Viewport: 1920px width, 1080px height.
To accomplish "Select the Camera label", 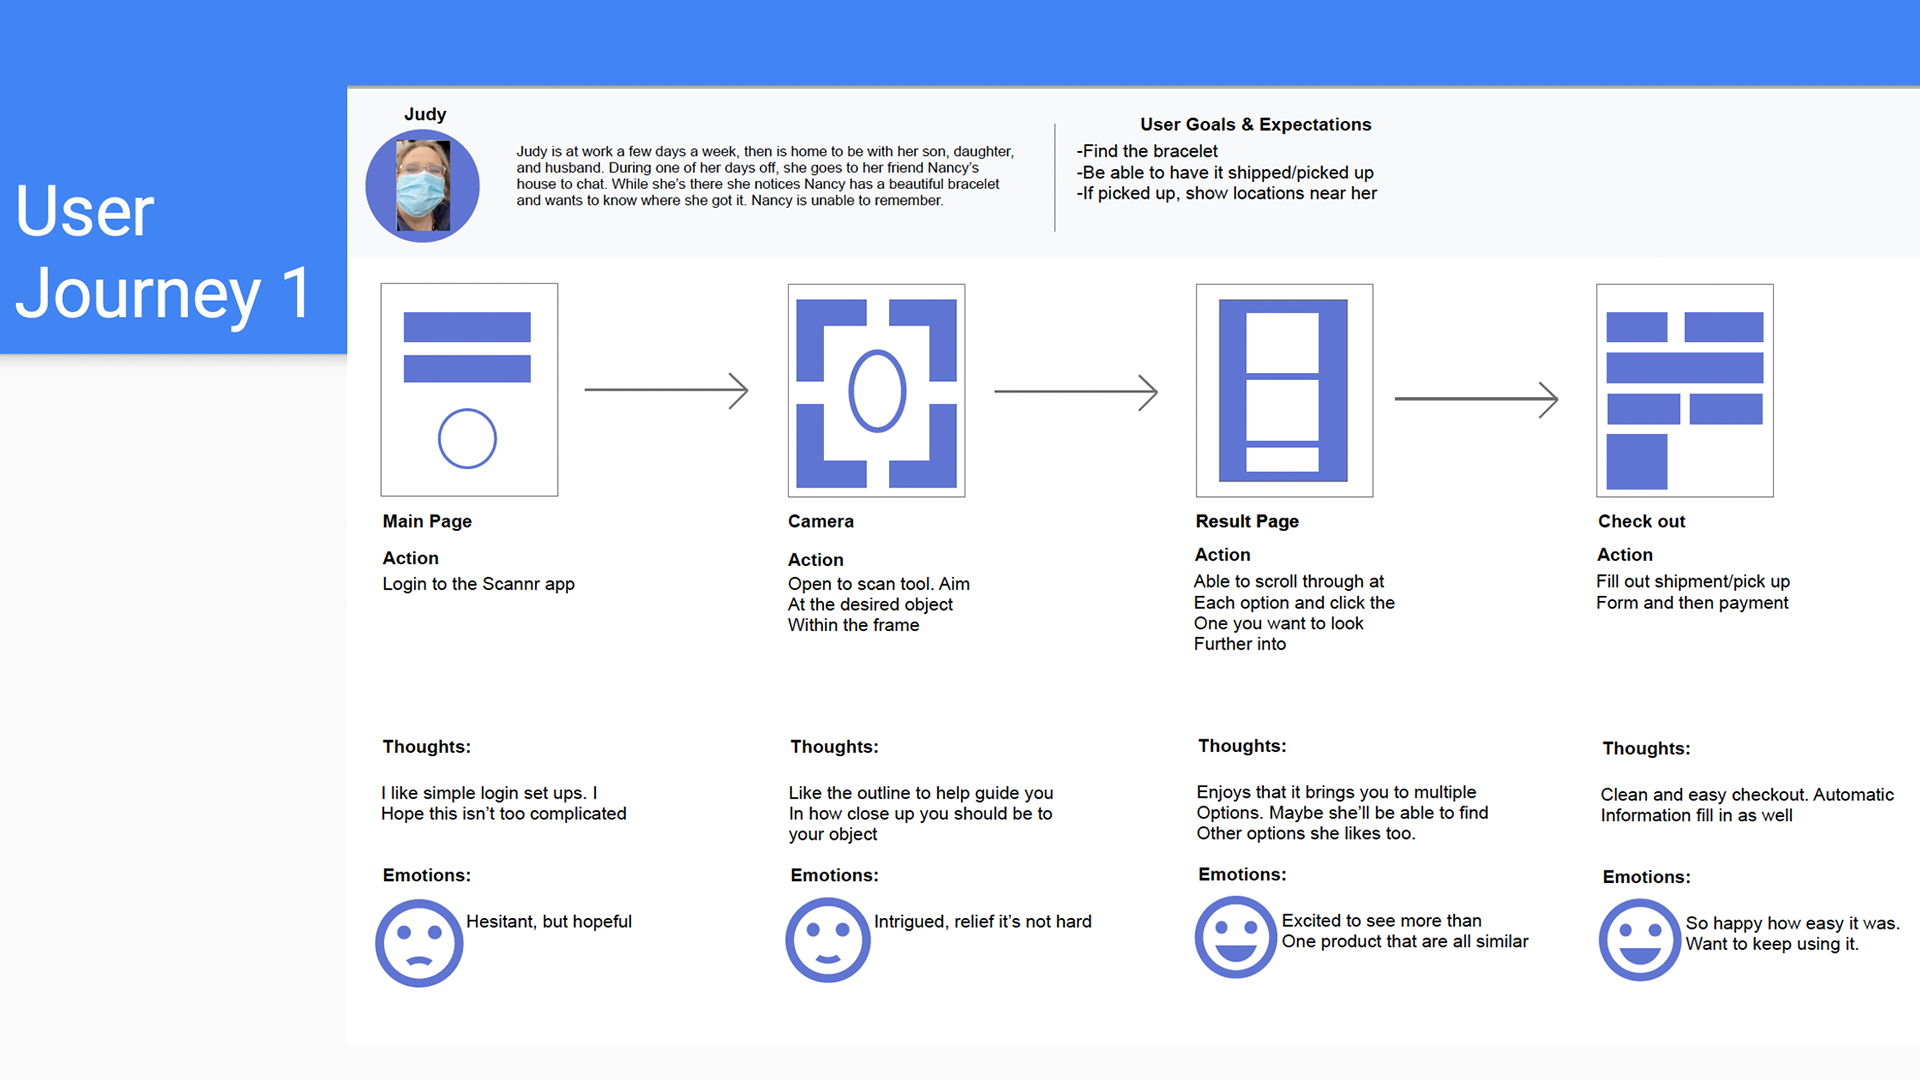I will [821, 521].
